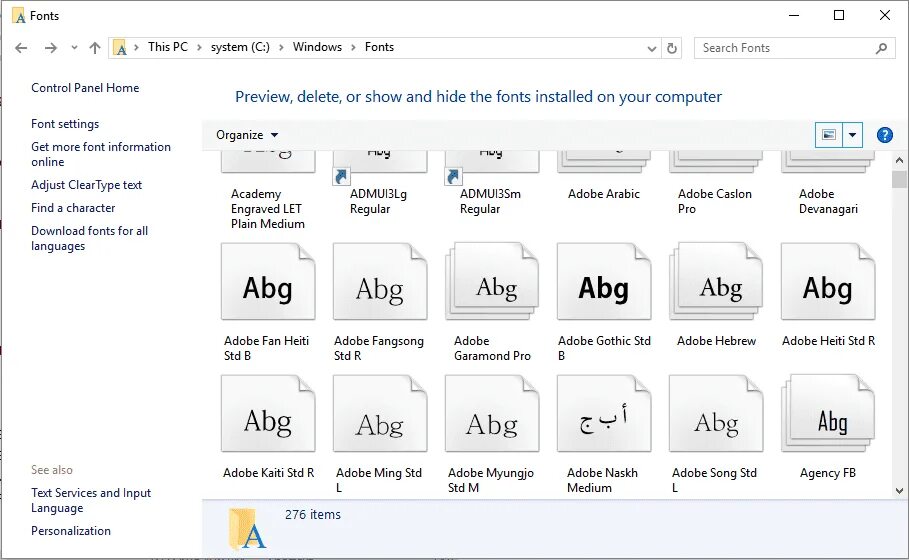Image resolution: width=909 pixels, height=560 pixels.
Task: Click the scrollbar up arrow
Action: [899, 160]
